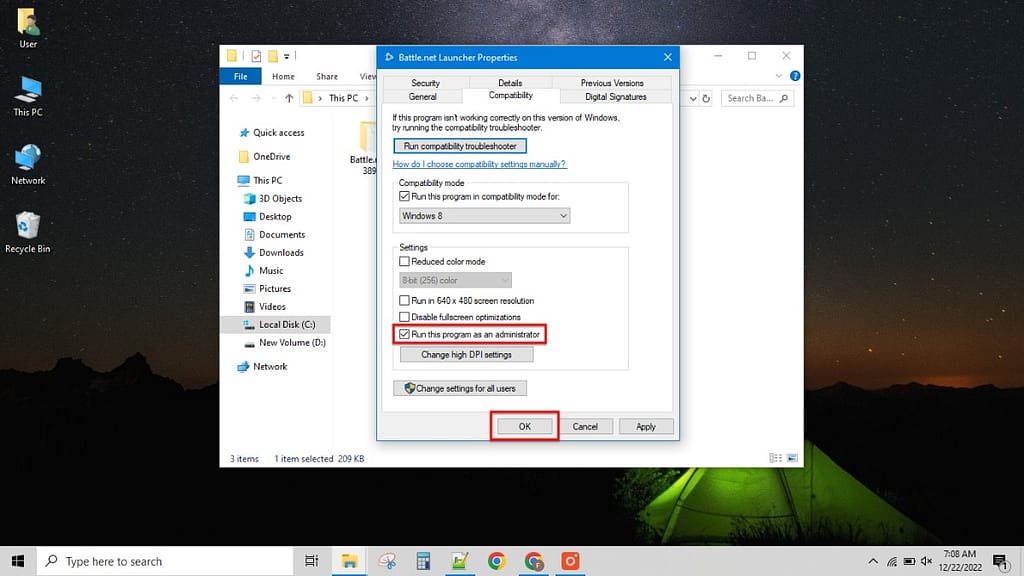Close the Battle.net Launcher Properties dialog

pyautogui.click(x=667, y=57)
